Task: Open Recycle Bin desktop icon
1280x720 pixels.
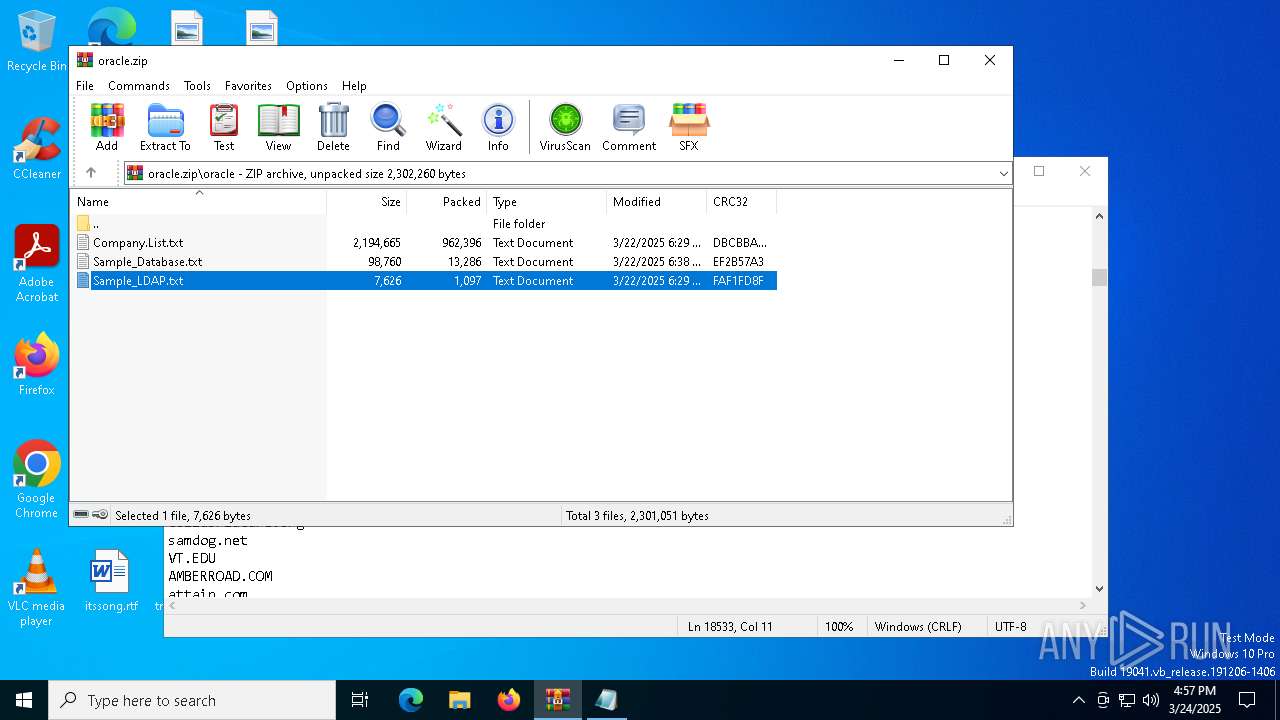Action: point(37,42)
